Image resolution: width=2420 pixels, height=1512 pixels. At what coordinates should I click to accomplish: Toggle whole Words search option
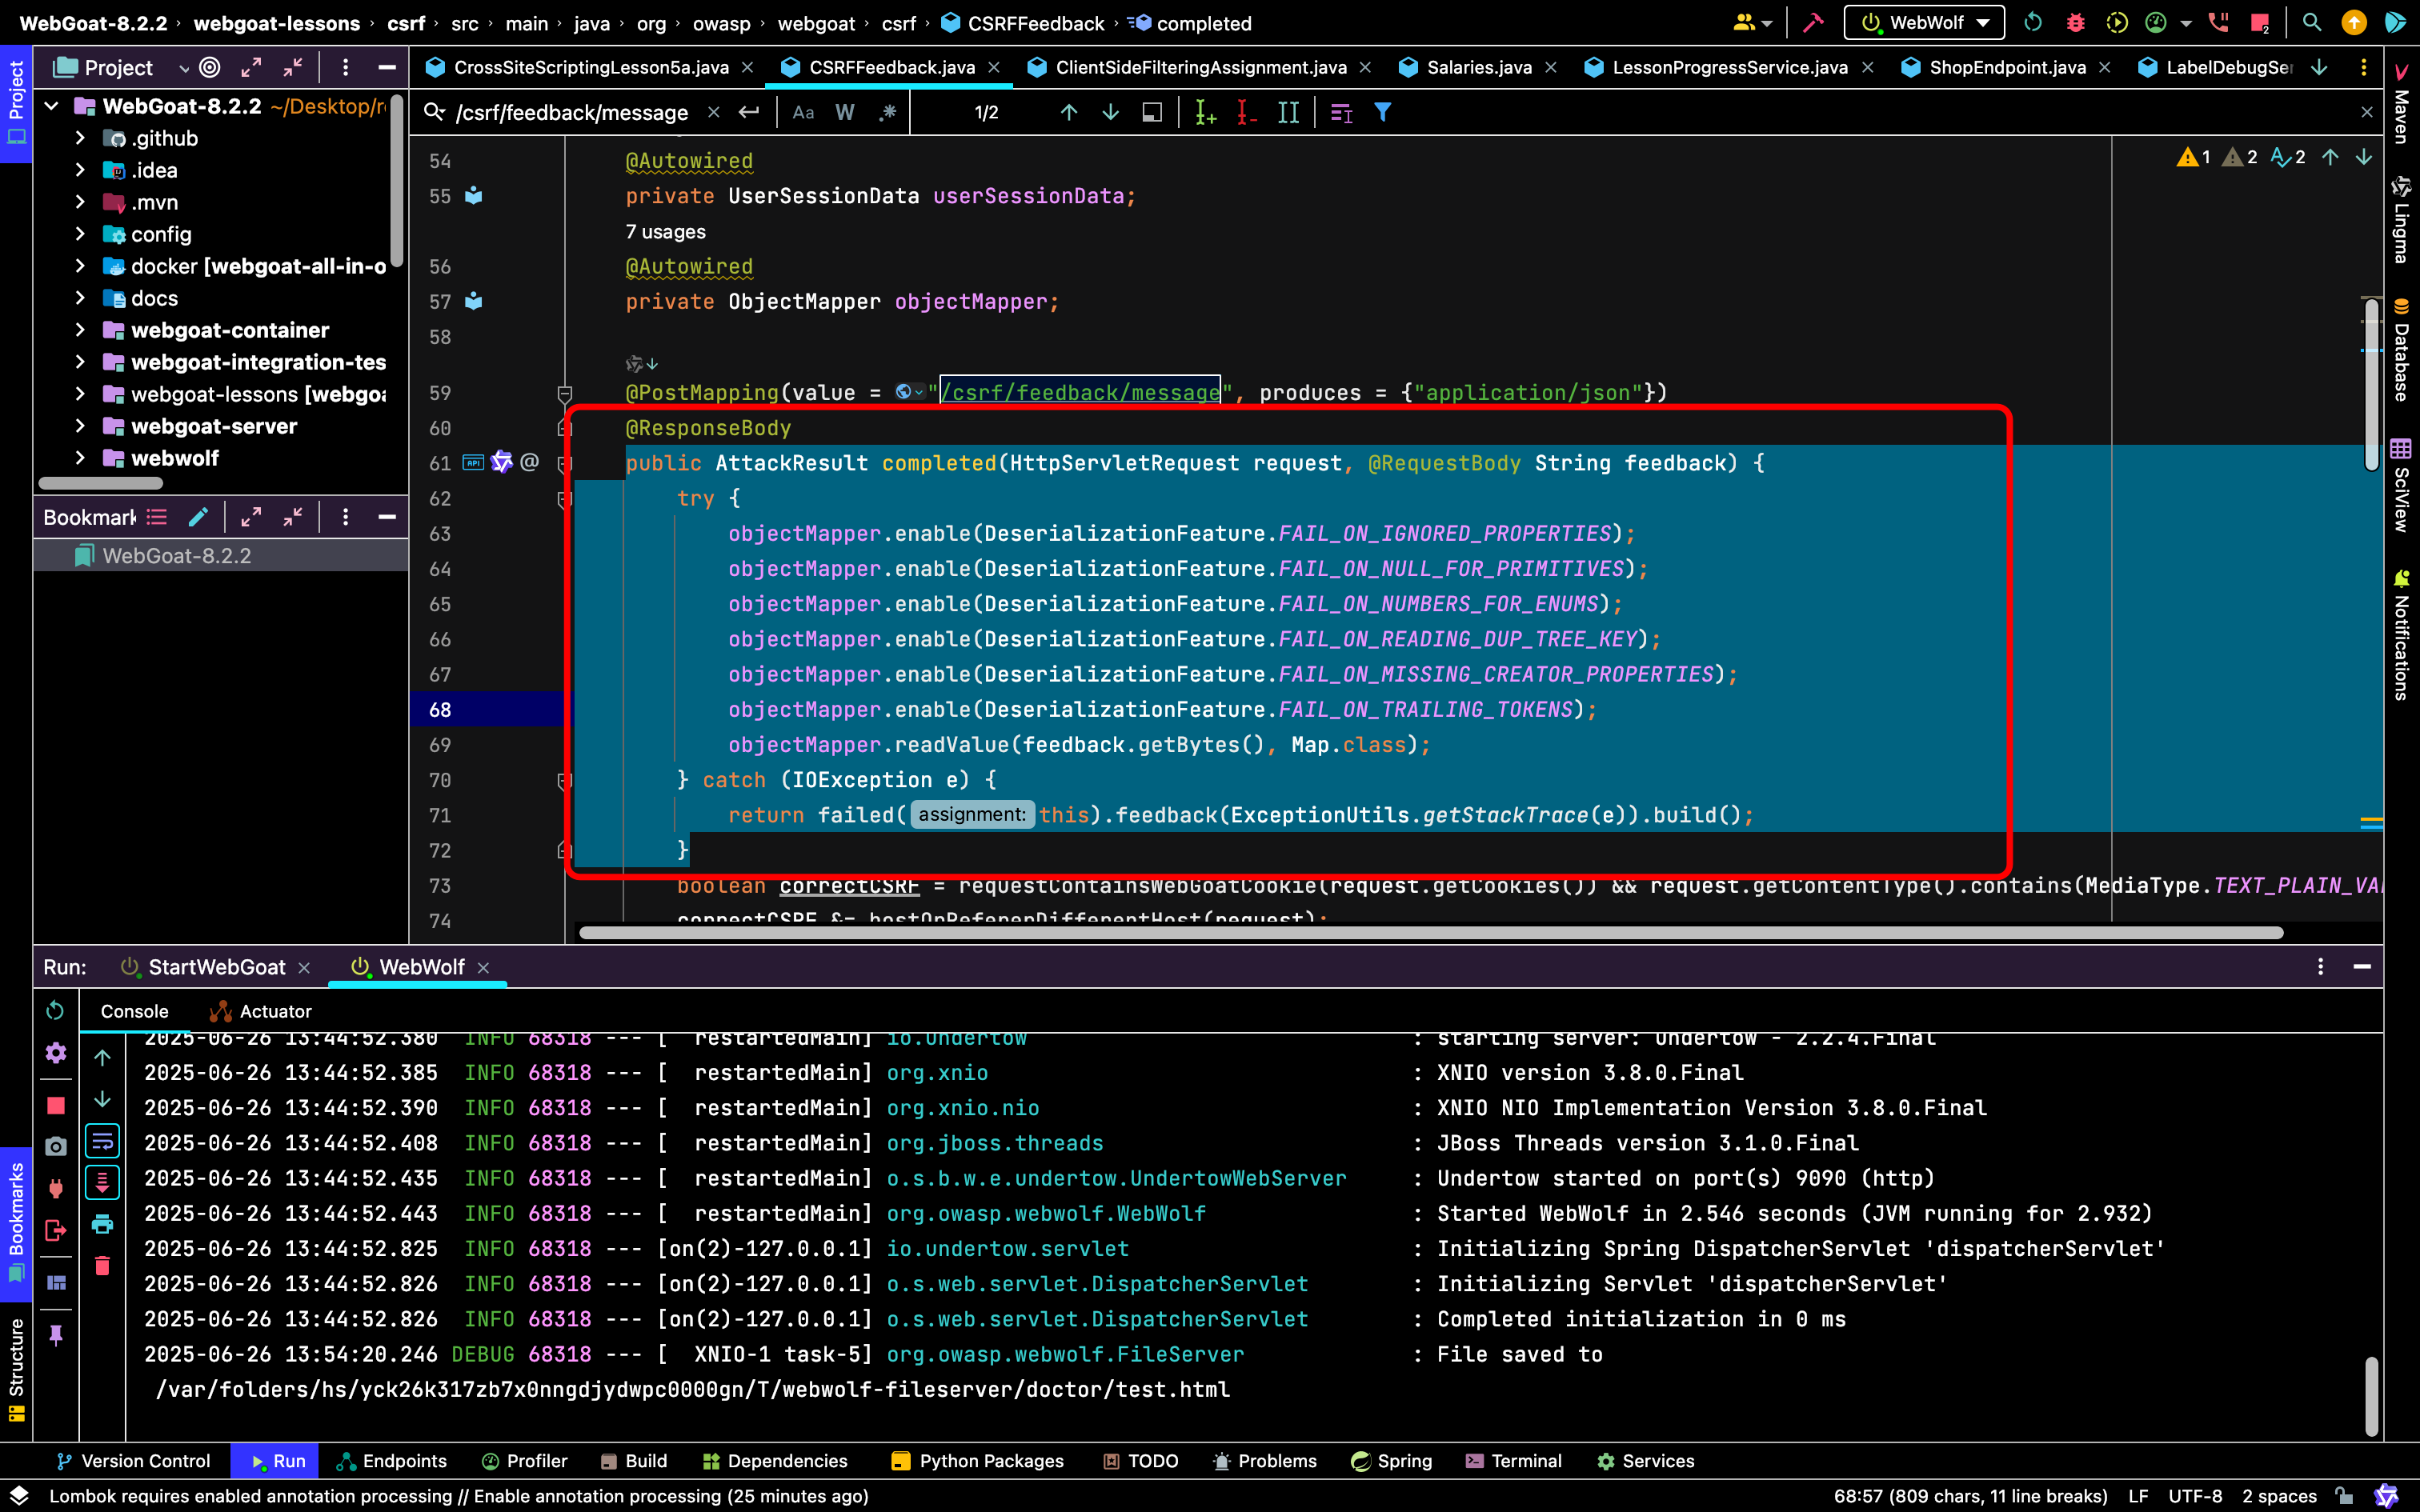[x=845, y=113]
